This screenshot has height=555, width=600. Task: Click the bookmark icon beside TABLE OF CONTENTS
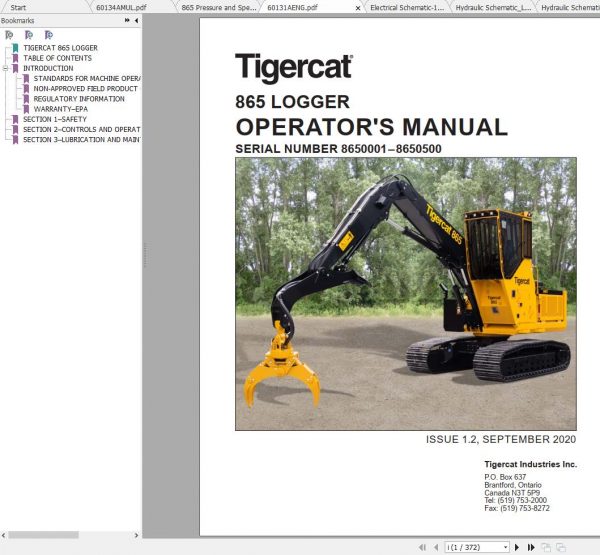(15, 58)
